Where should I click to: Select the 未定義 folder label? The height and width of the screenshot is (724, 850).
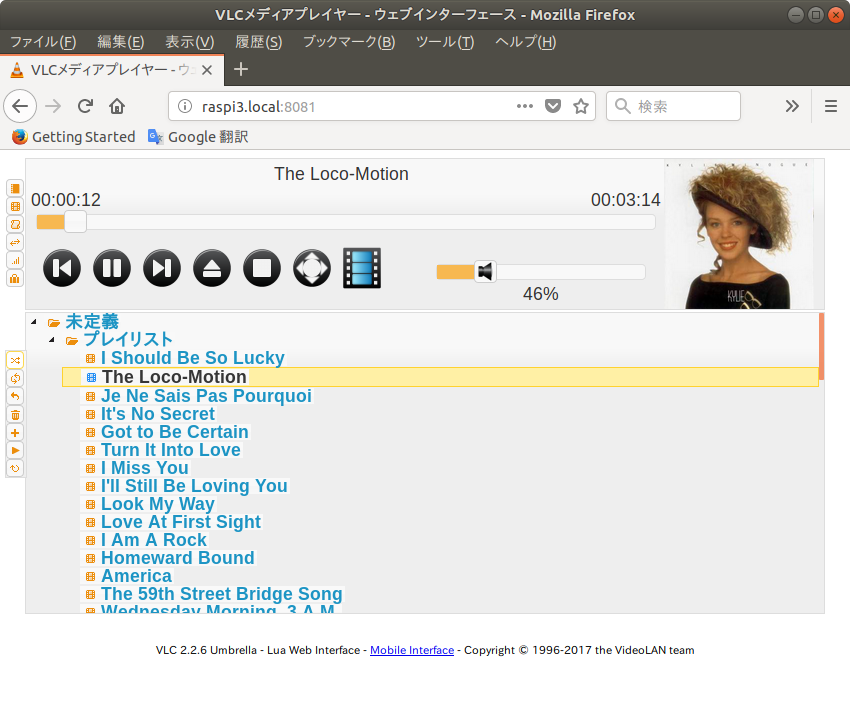point(92,322)
